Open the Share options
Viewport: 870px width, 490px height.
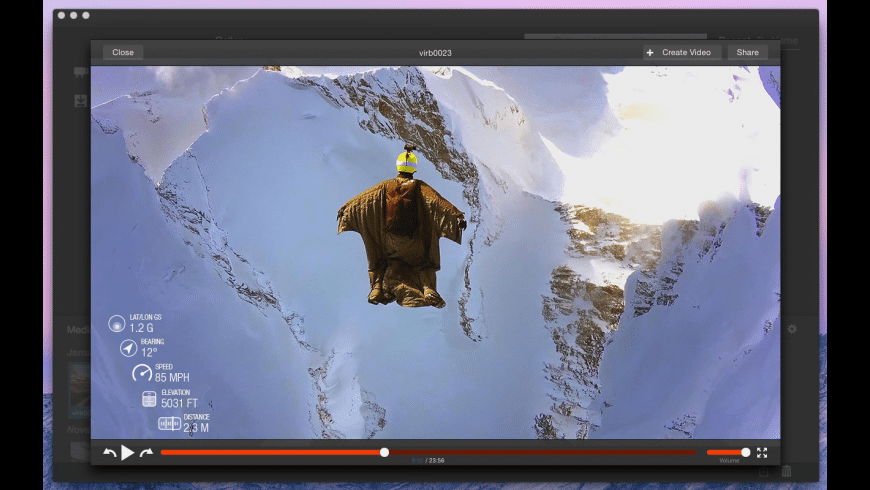[747, 52]
